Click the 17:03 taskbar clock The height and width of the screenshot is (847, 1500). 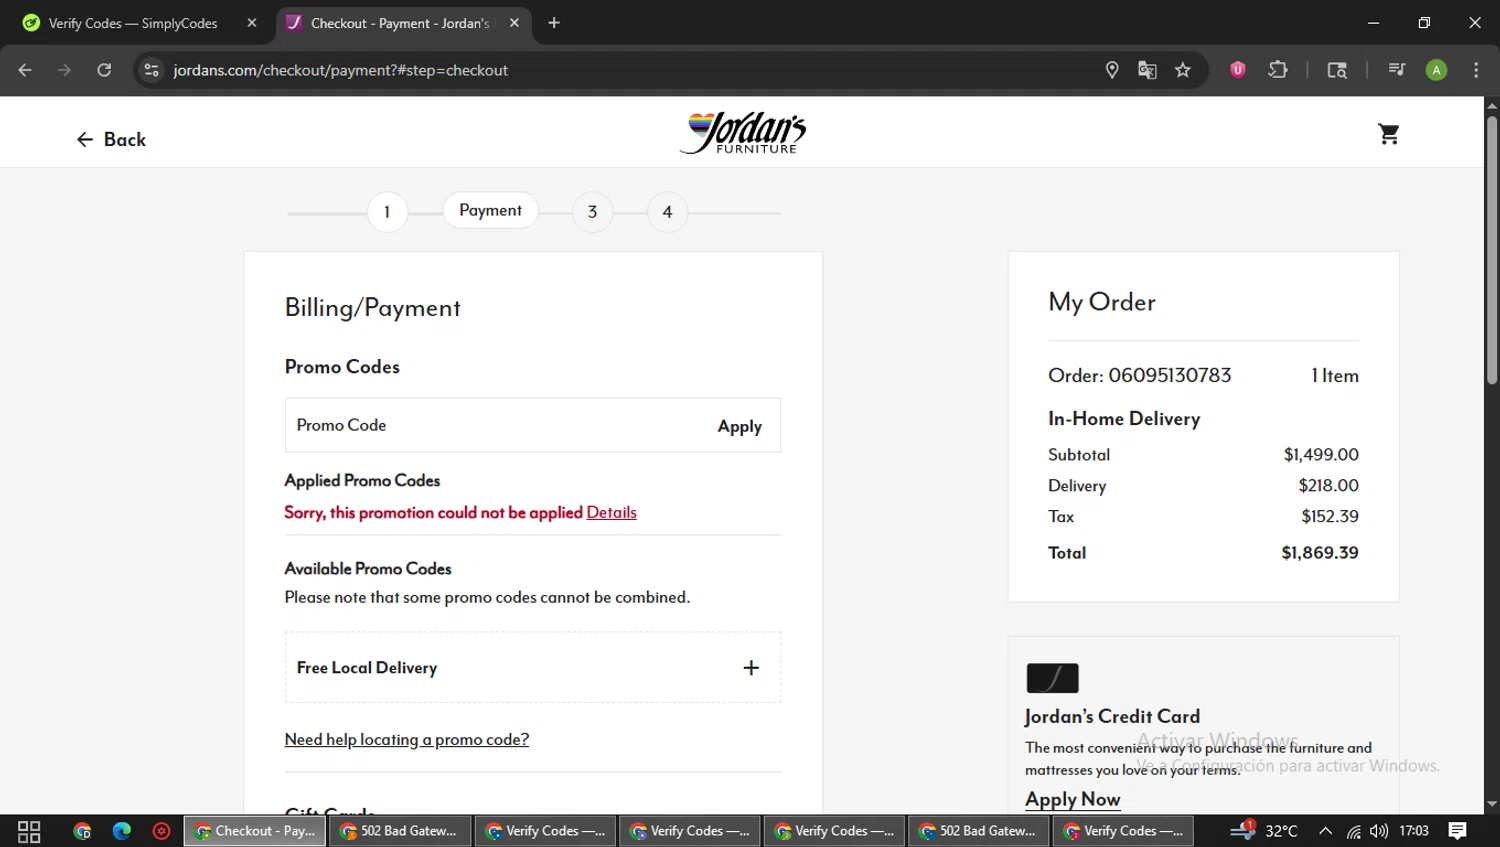[x=1414, y=831]
